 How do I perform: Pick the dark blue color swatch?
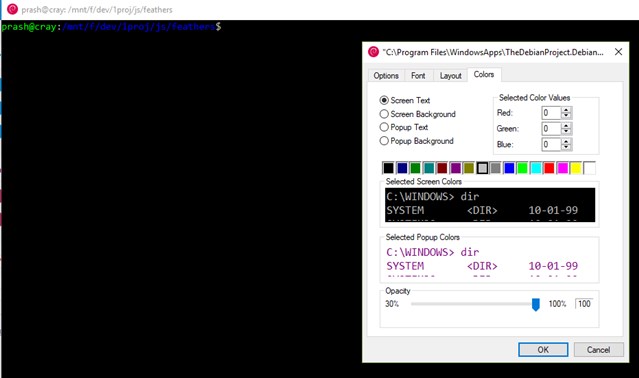click(402, 168)
